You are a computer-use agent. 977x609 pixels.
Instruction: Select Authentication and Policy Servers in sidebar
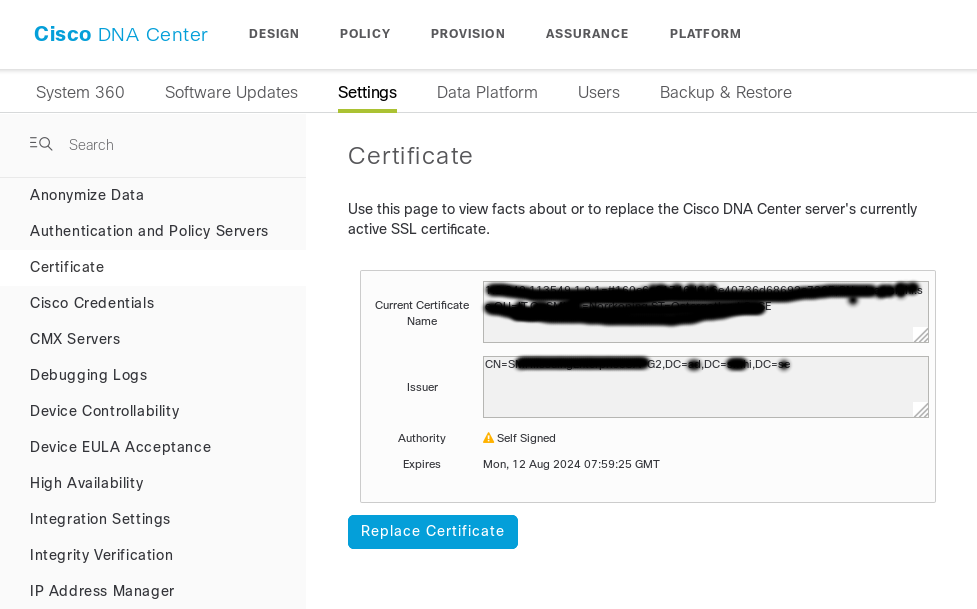[x=147, y=230]
